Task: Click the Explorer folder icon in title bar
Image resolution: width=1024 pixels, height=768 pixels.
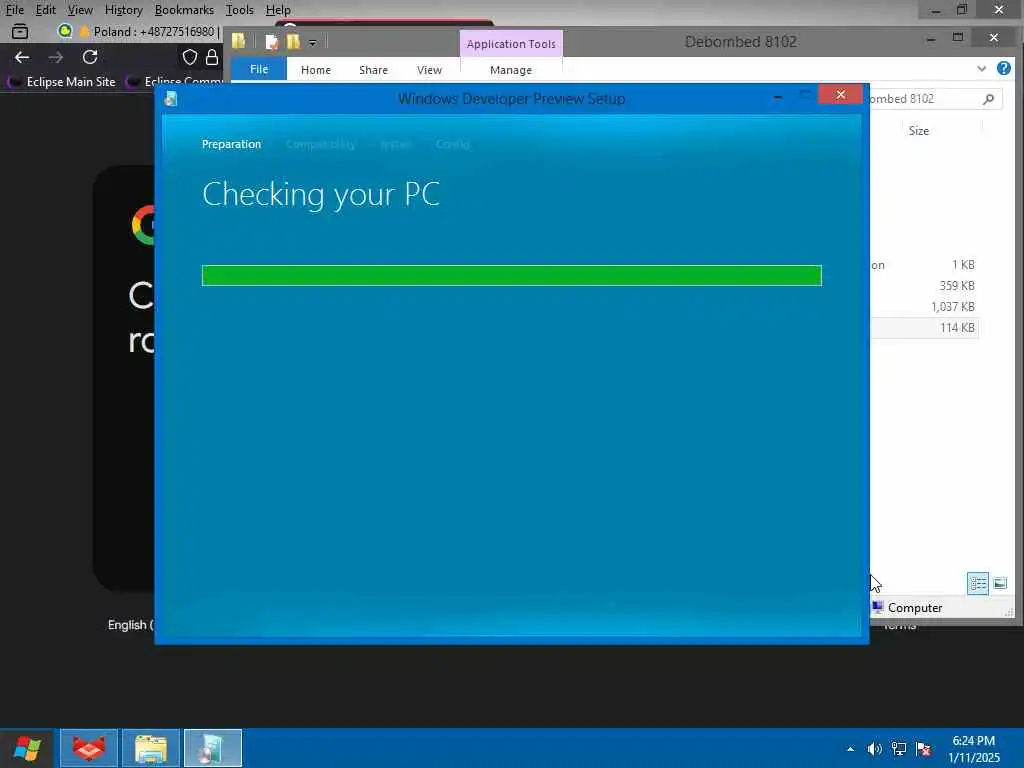Action: pos(238,41)
